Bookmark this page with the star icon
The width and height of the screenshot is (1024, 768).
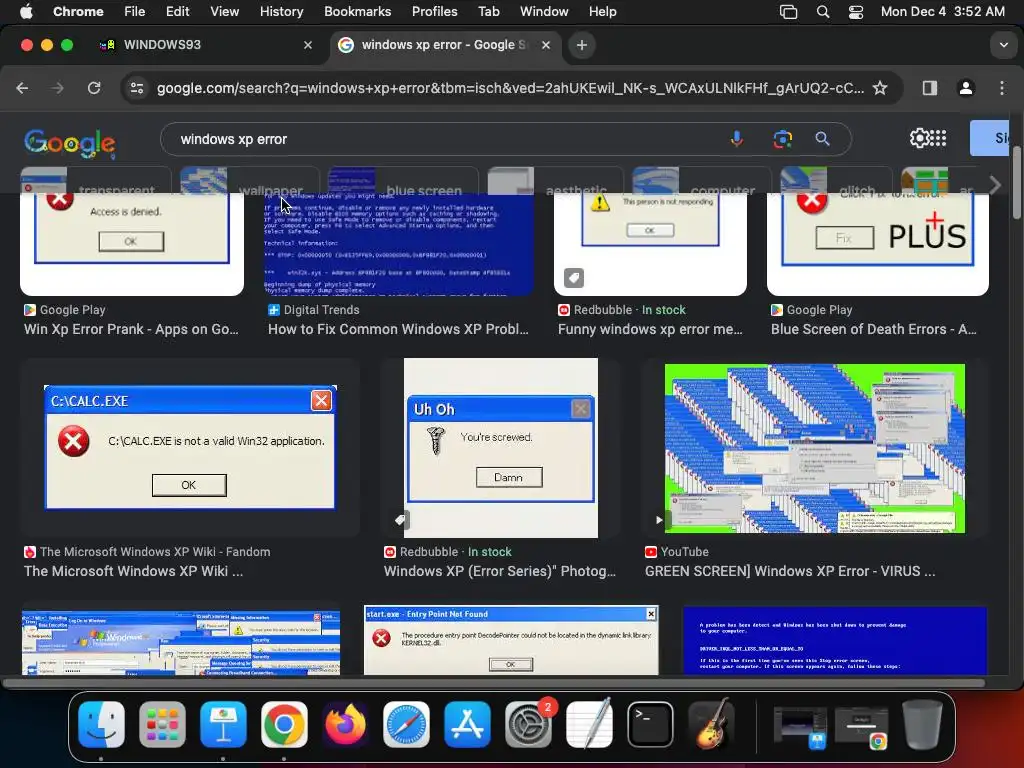click(880, 88)
